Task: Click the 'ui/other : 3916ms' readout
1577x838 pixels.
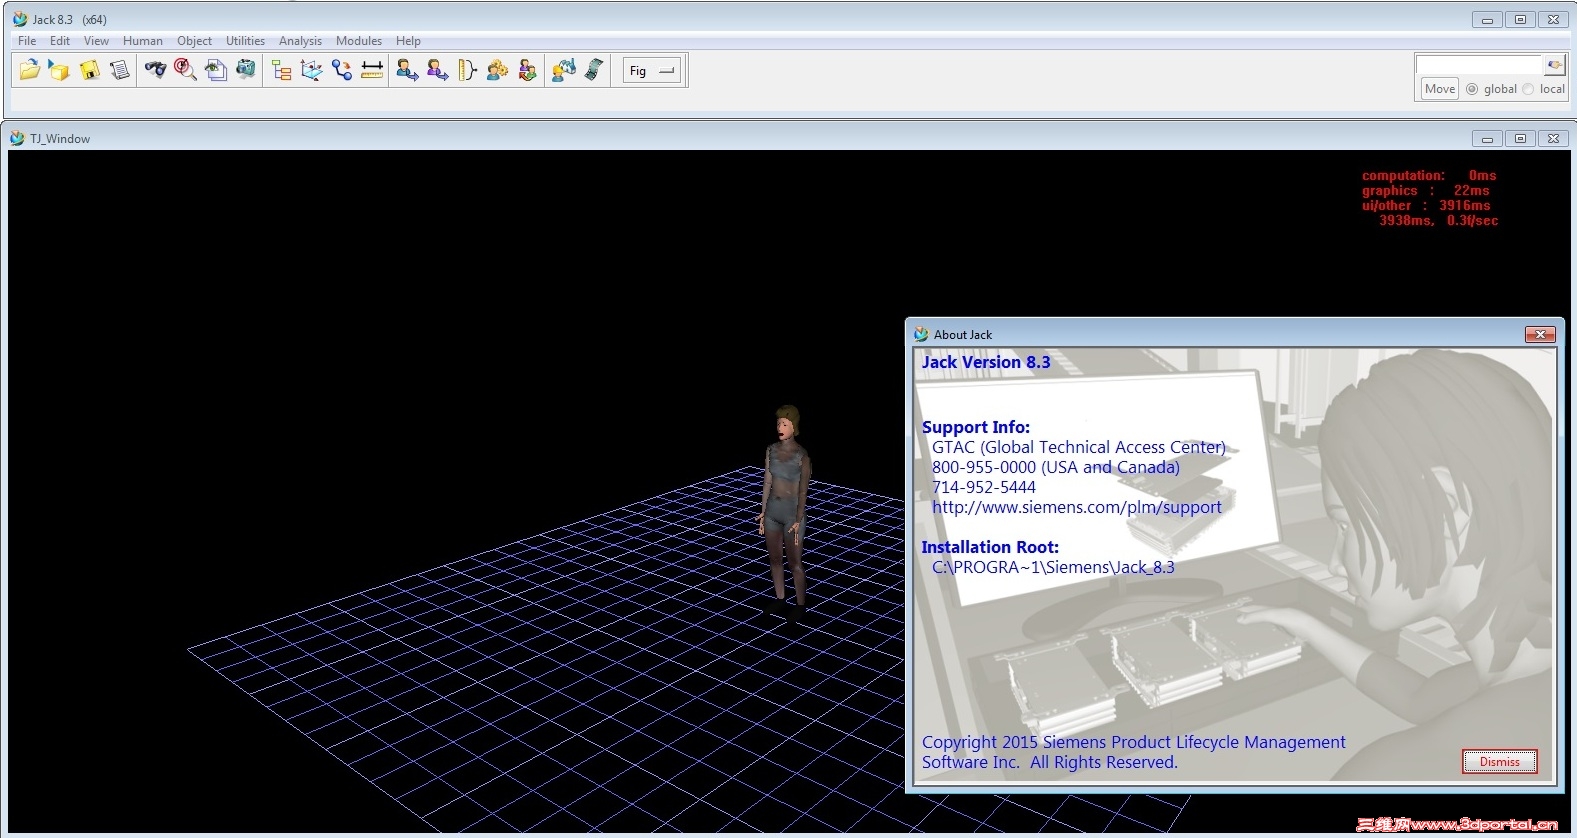Action: [x=1426, y=205]
